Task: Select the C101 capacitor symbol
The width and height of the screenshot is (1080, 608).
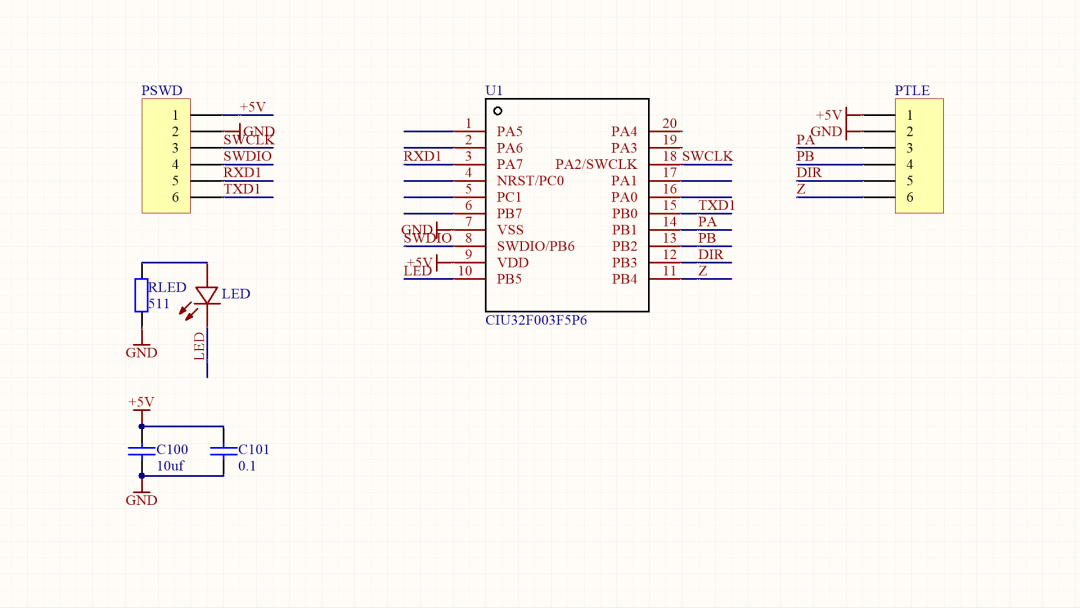Action: 223,450
